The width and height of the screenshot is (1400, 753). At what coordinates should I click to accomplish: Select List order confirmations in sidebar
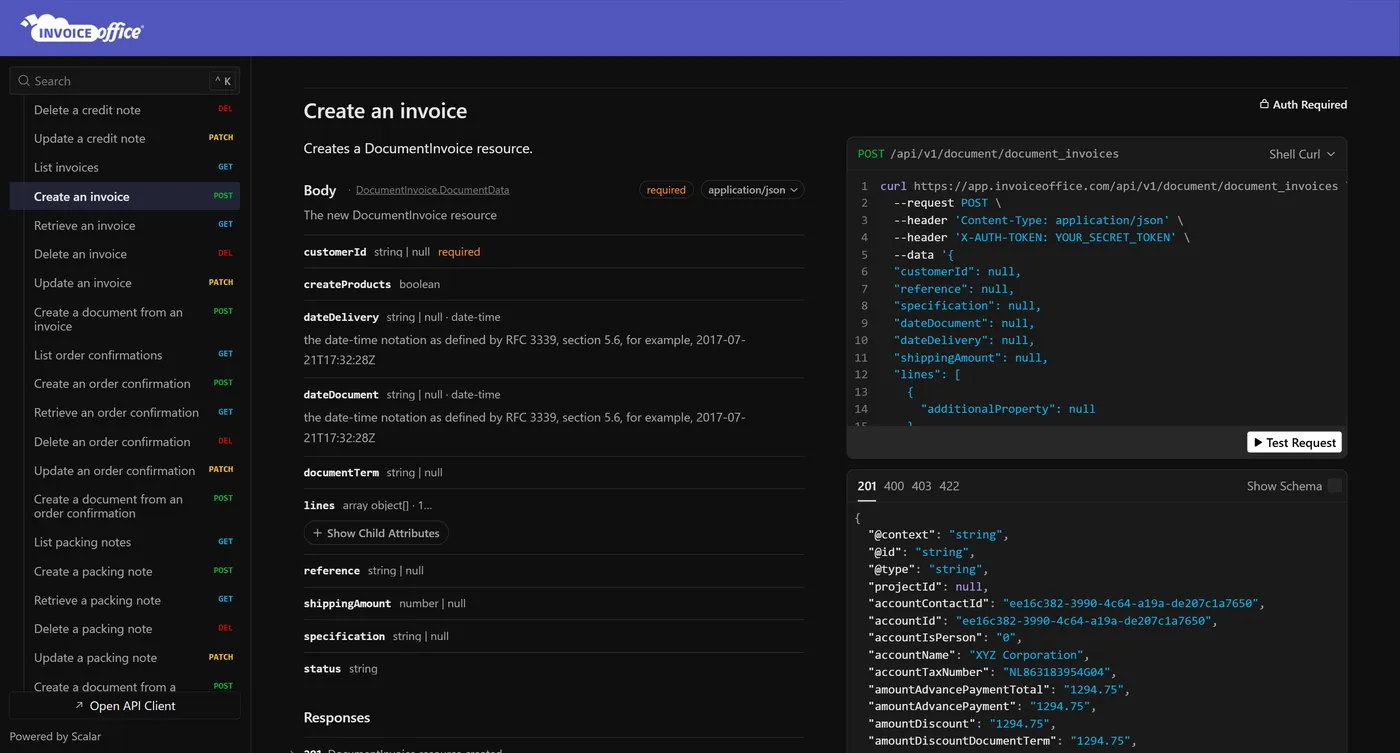[125, 355]
